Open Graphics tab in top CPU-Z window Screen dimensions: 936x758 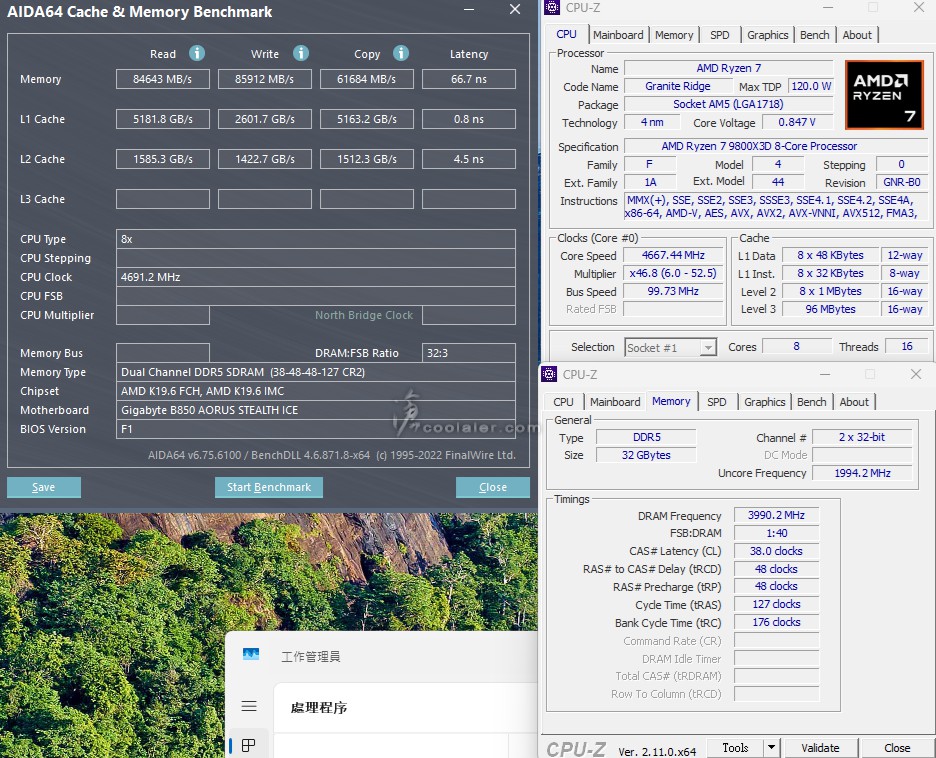[x=768, y=35]
